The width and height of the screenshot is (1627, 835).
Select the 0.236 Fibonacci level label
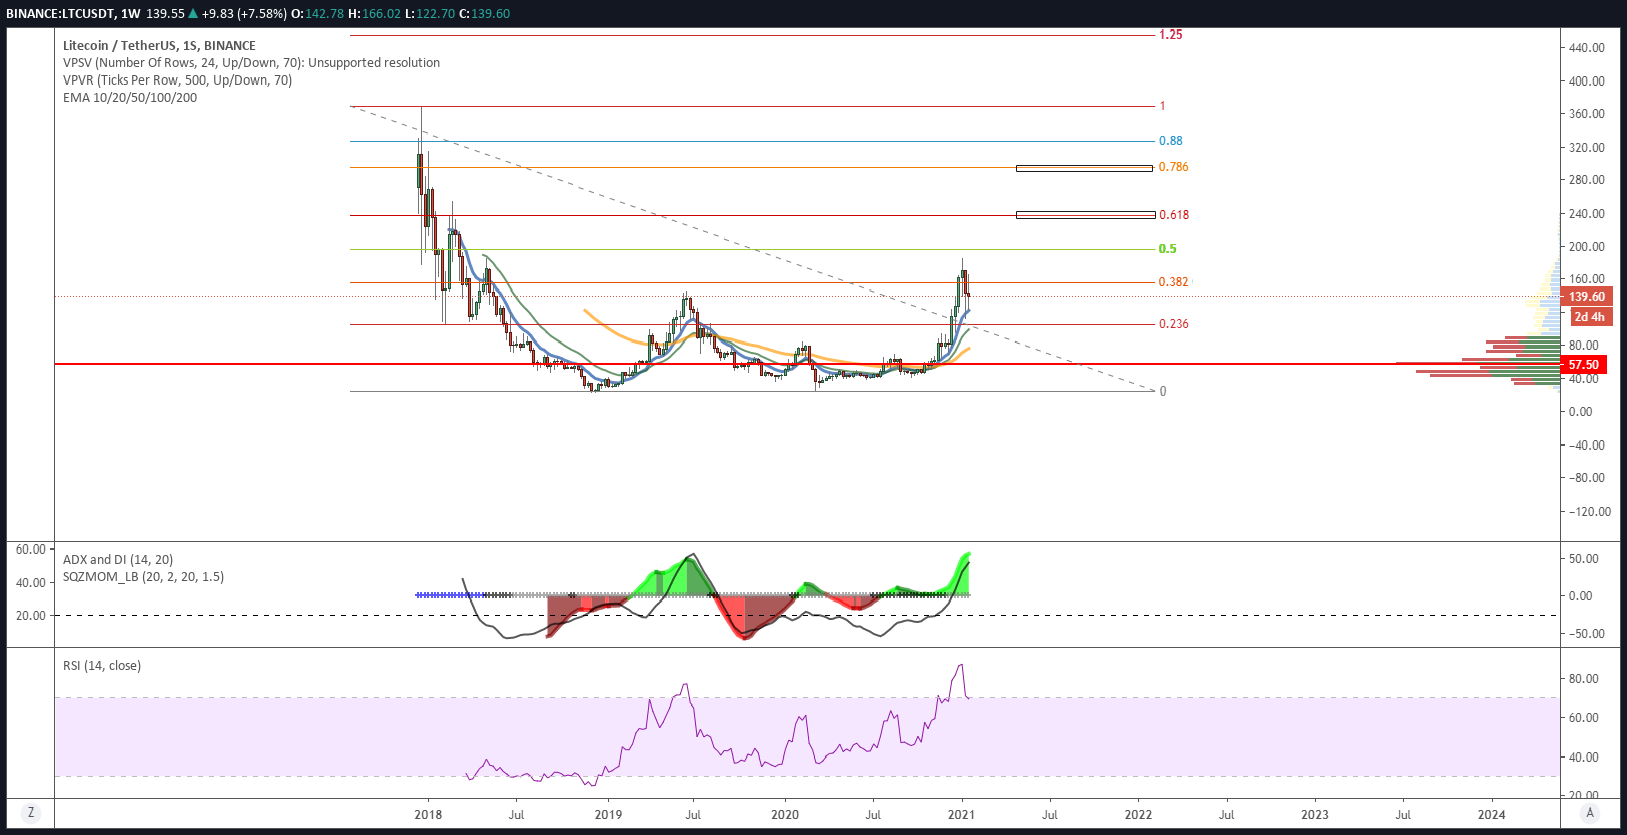tap(1173, 324)
